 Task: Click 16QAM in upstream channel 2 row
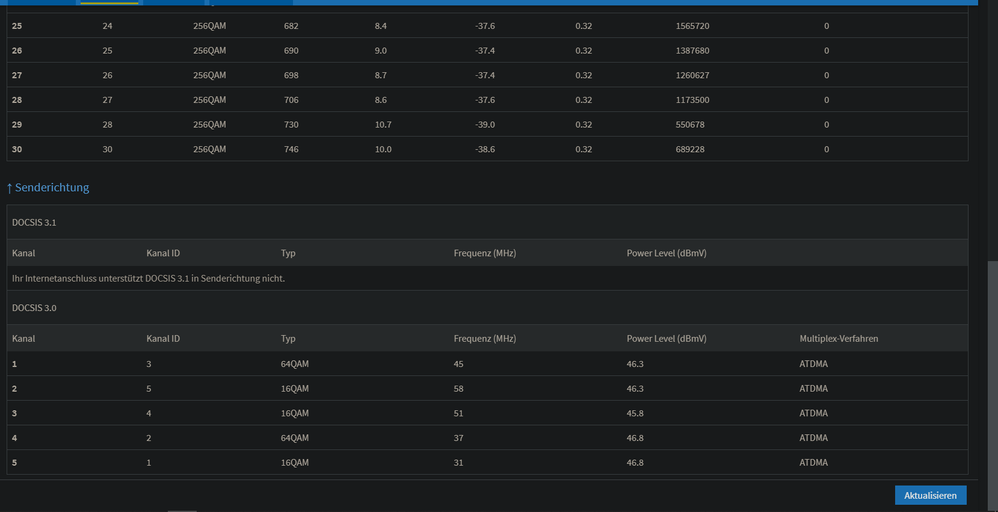295,388
